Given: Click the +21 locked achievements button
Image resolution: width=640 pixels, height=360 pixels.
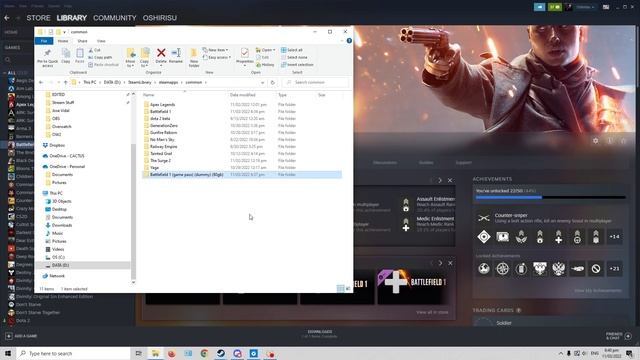Looking at the screenshot, I should tap(614, 269).
